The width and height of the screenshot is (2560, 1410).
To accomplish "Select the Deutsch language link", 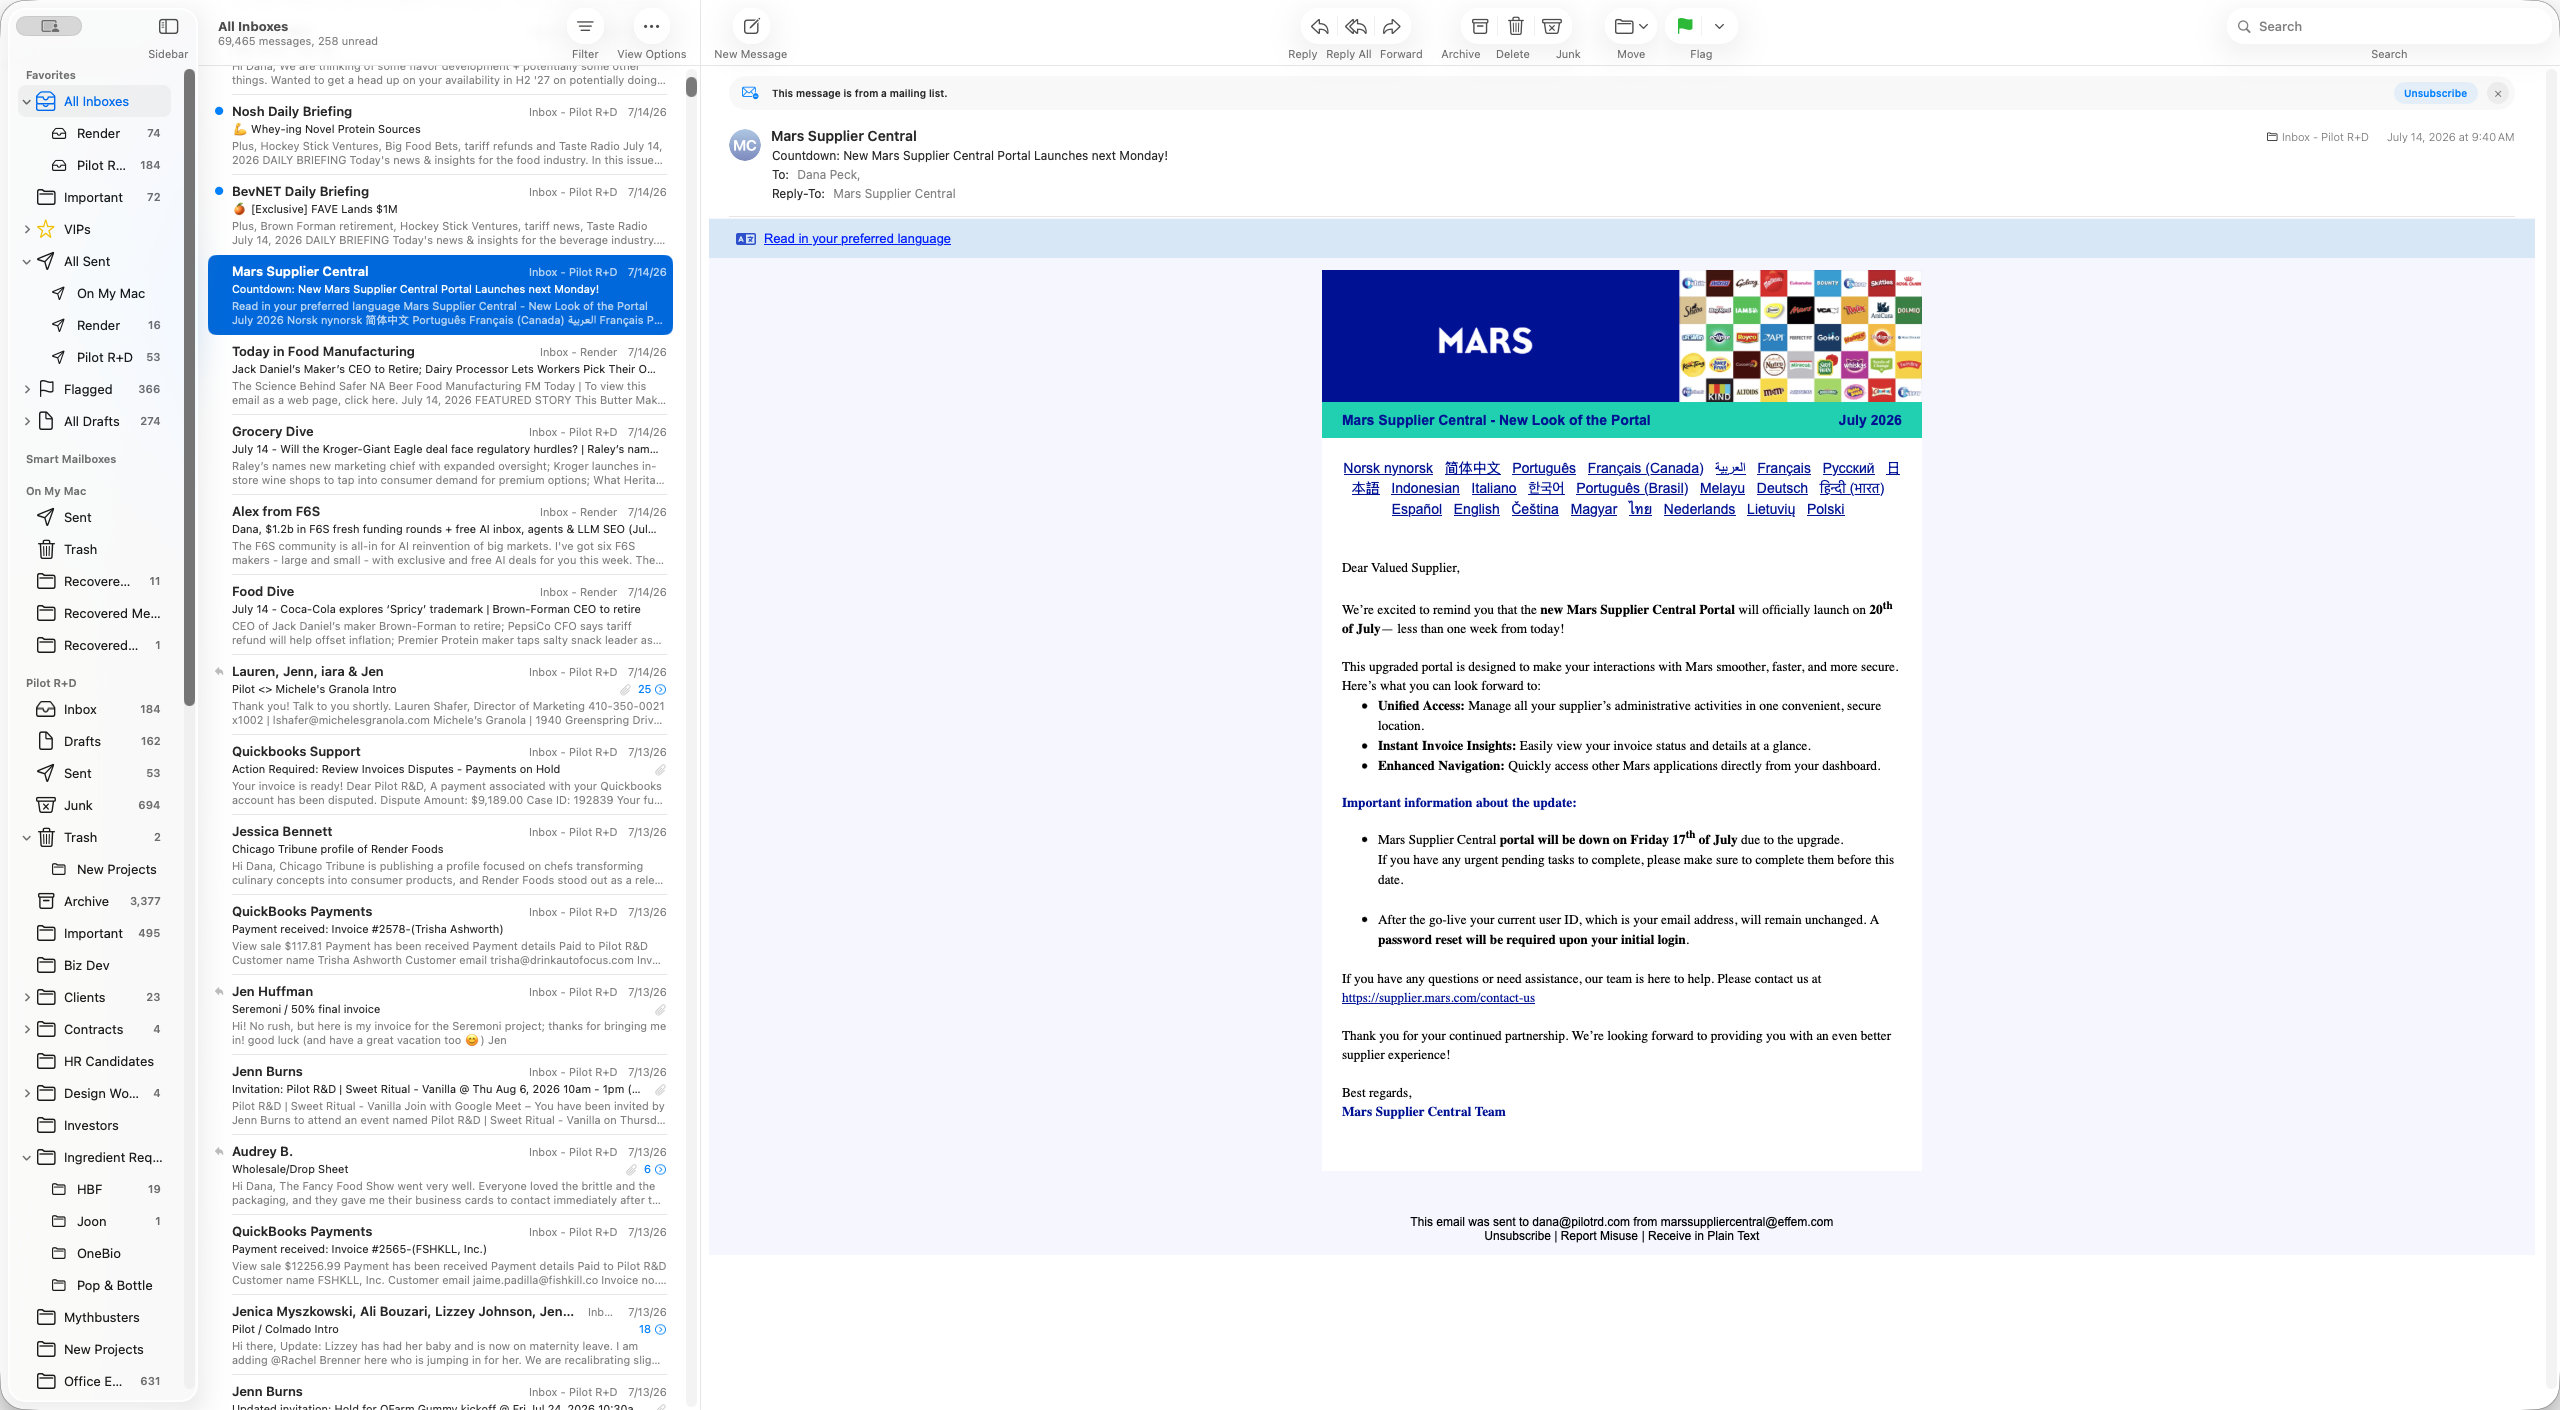I will pyautogui.click(x=1782, y=489).
